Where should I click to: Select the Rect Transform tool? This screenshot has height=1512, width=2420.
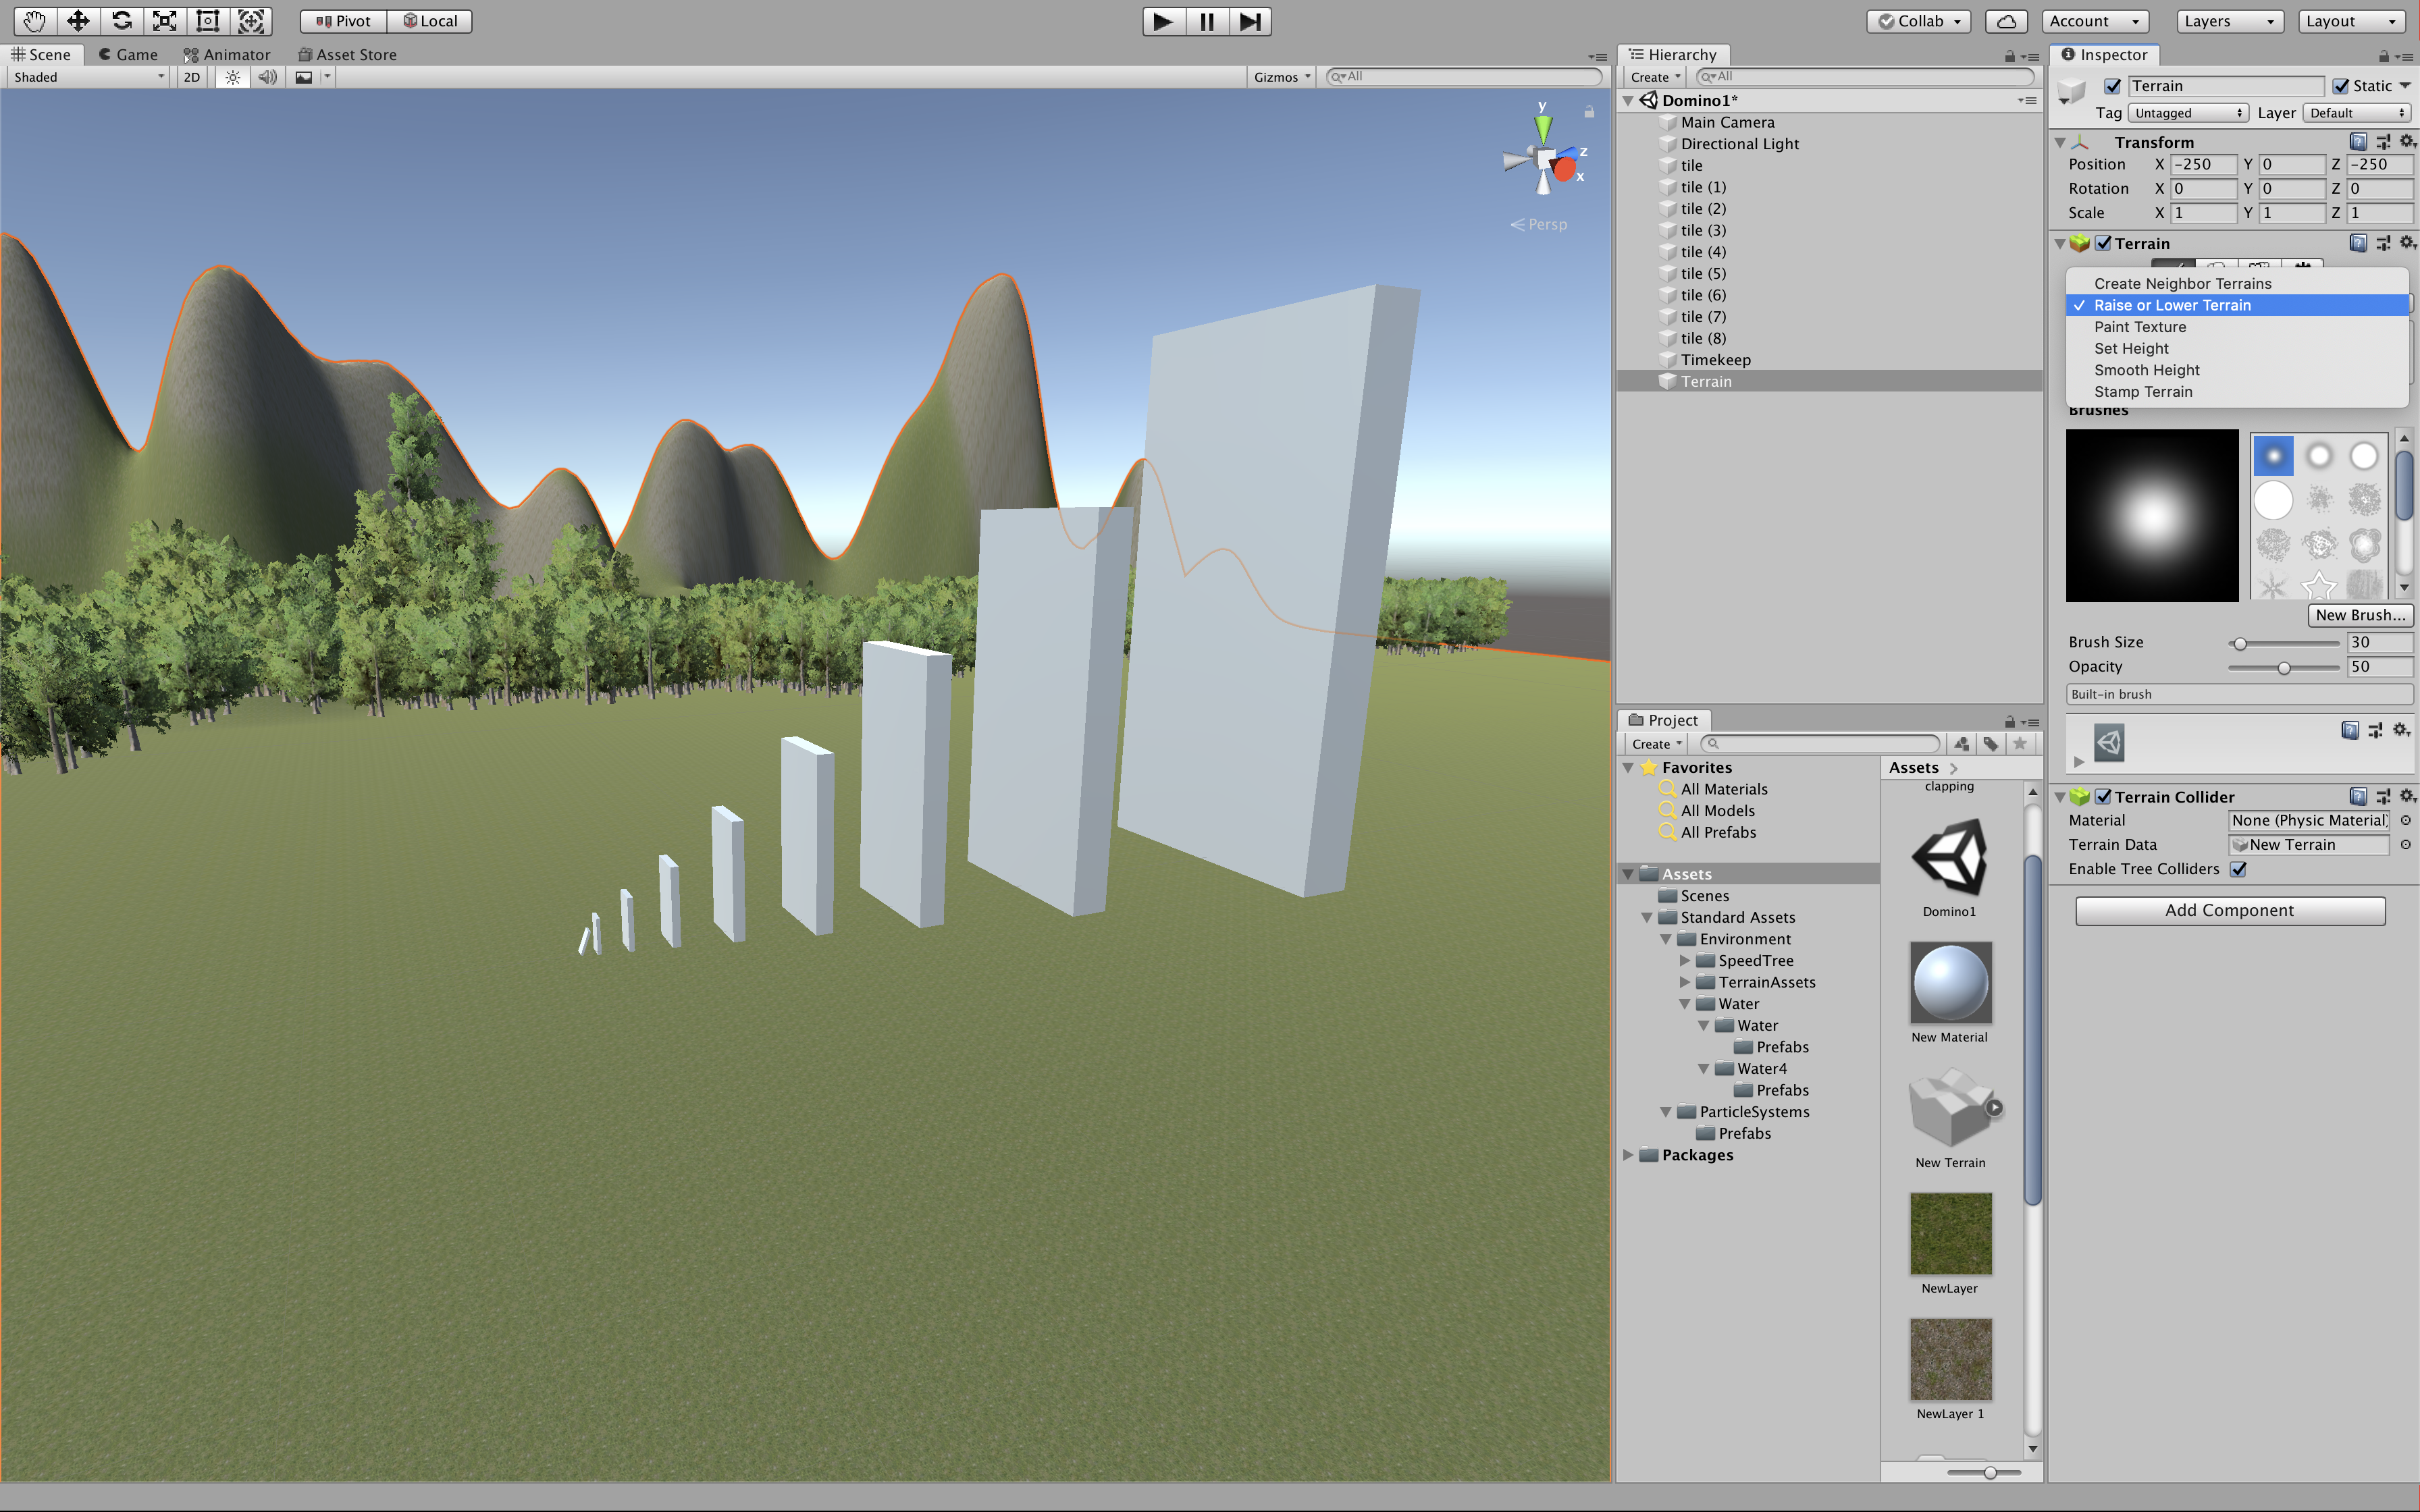pyautogui.click(x=208, y=21)
